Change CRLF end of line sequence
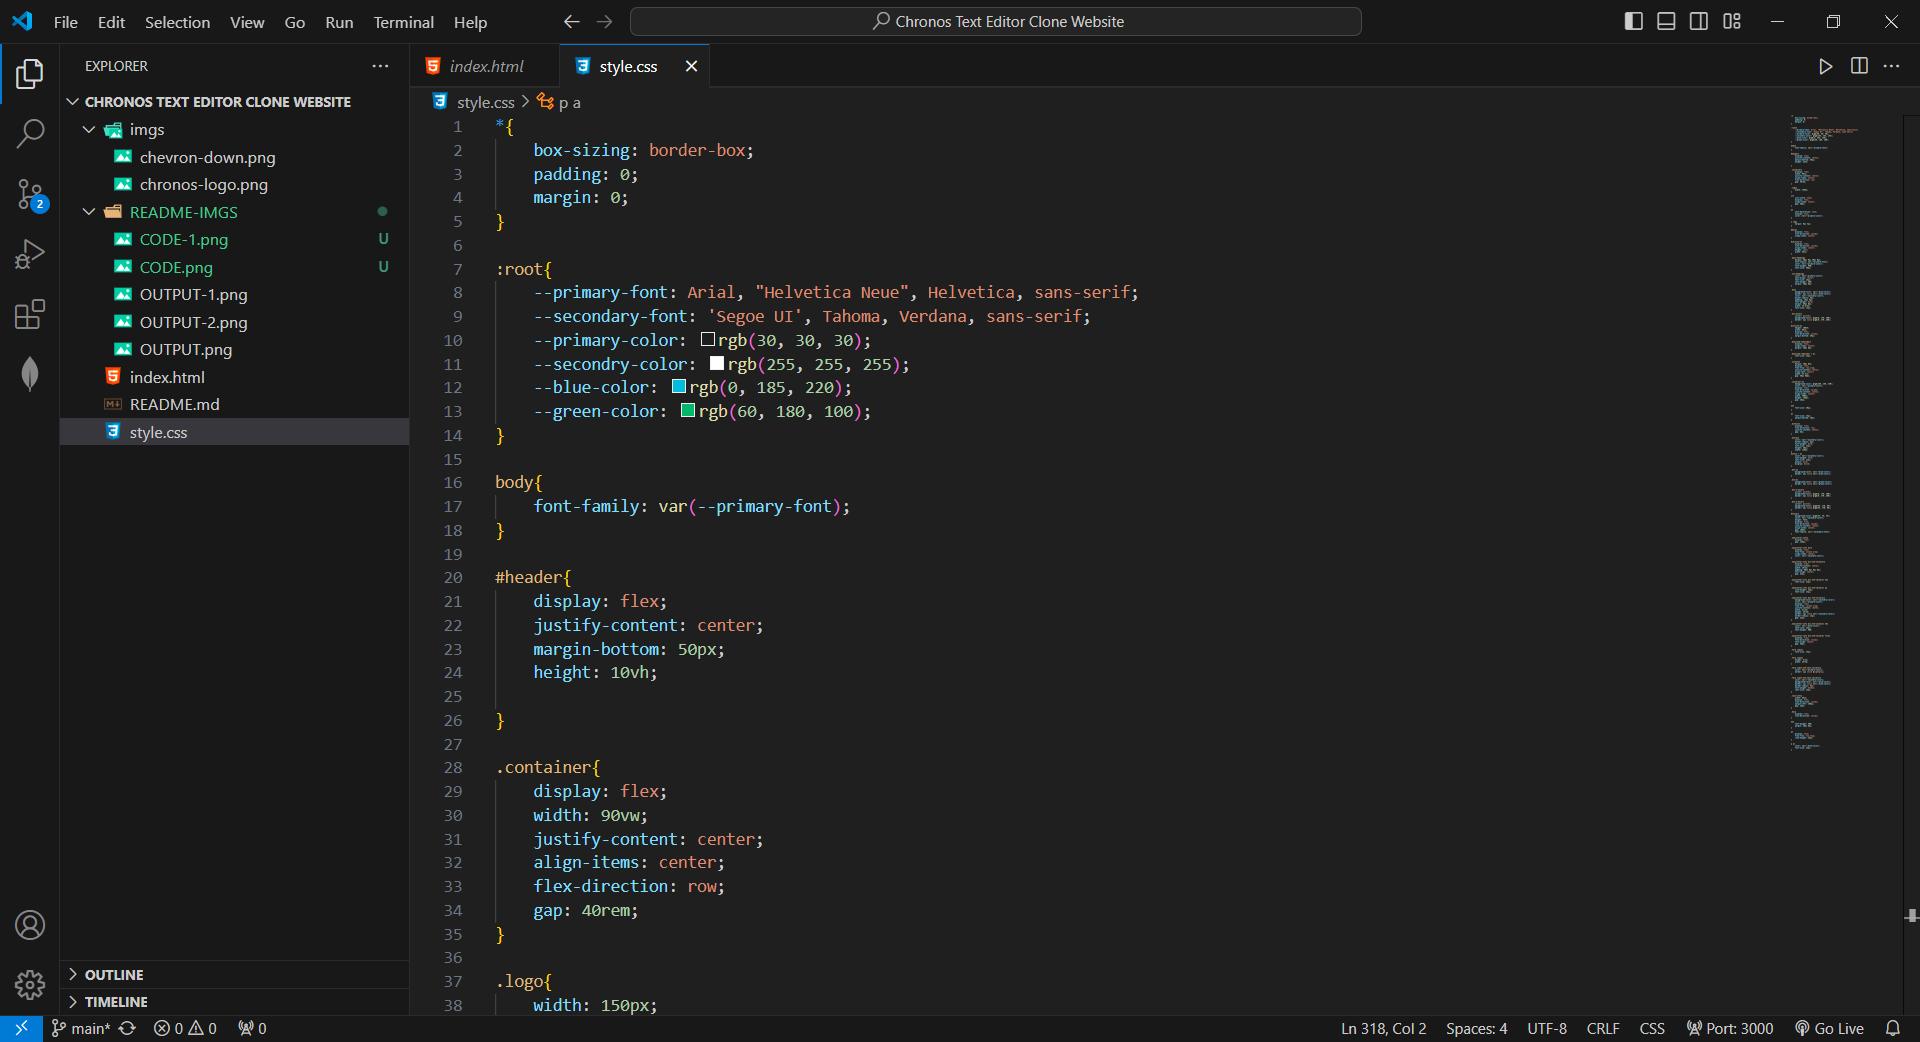The width and height of the screenshot is (1920, 1042). point(1603,1028)
